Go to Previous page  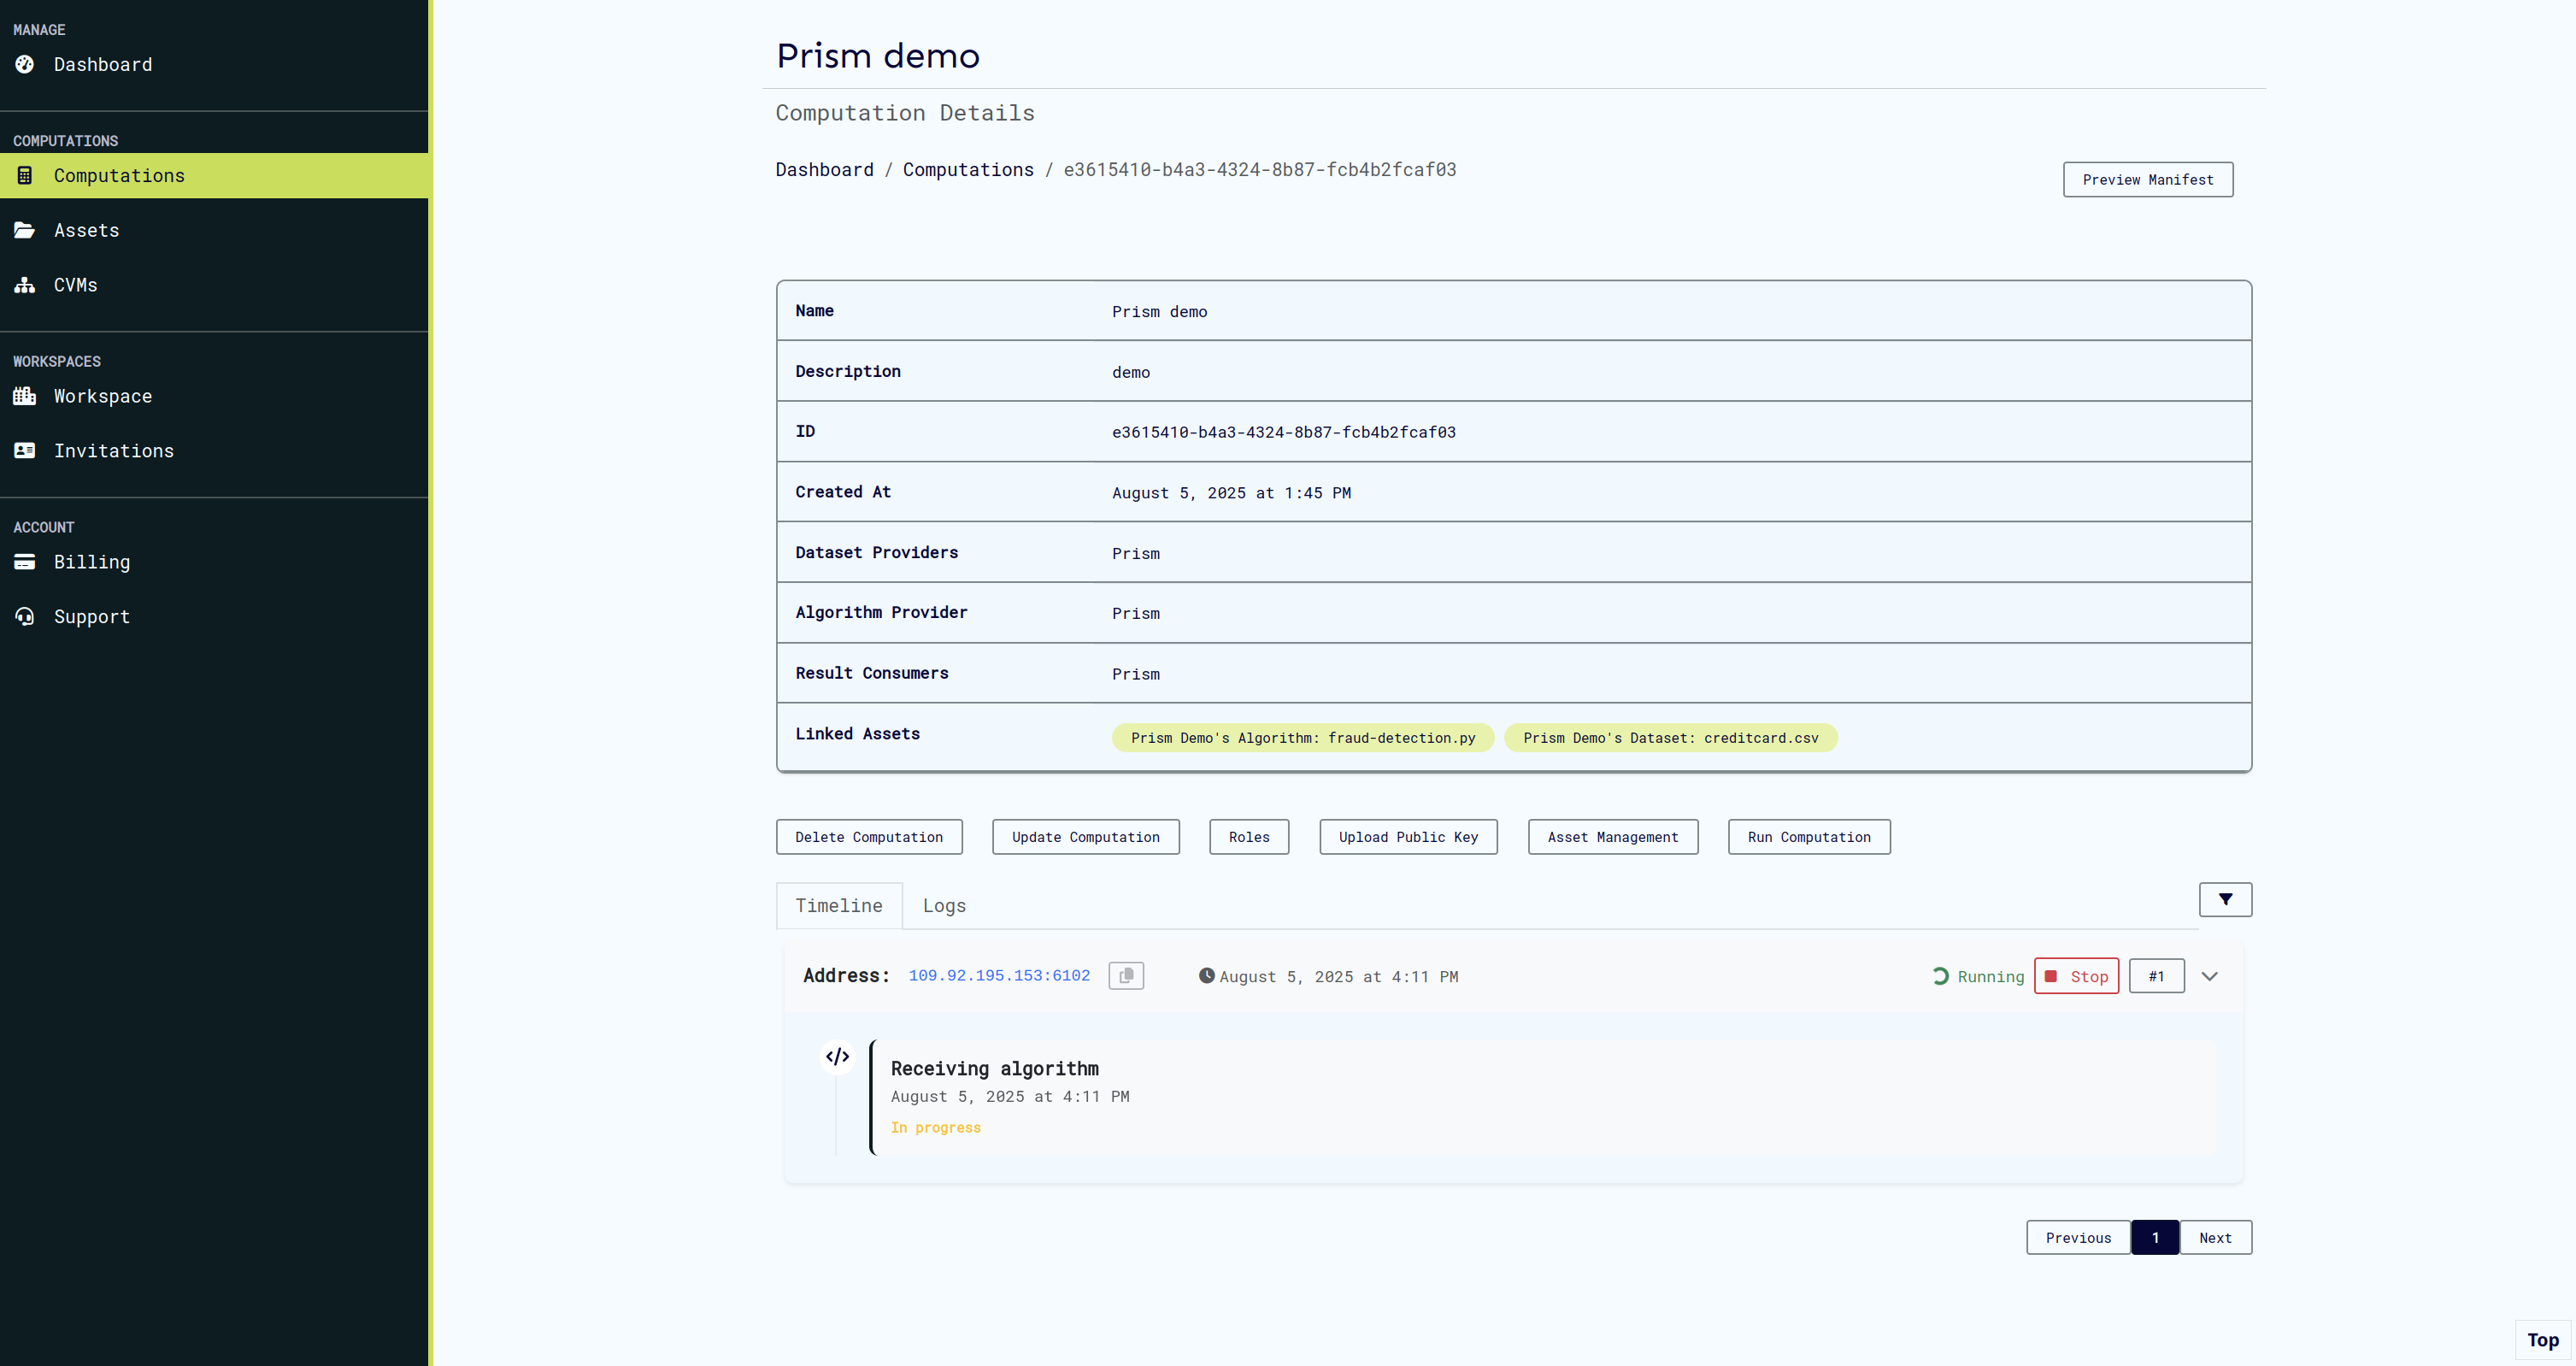click(x=2078, y=1237)
